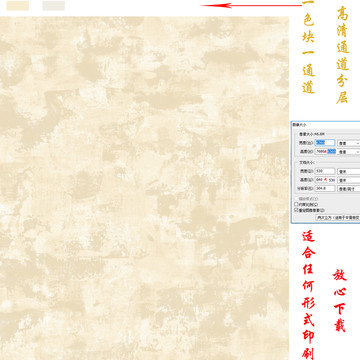
Task: Click the red arrow pointing left
Action: (251, 5)
